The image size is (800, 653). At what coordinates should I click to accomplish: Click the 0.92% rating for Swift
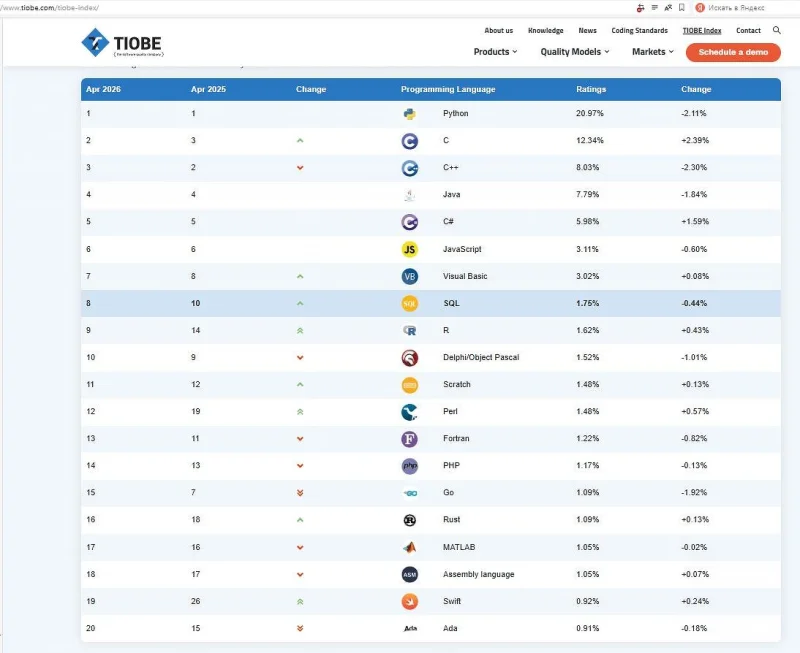click(x=588, y=601)
